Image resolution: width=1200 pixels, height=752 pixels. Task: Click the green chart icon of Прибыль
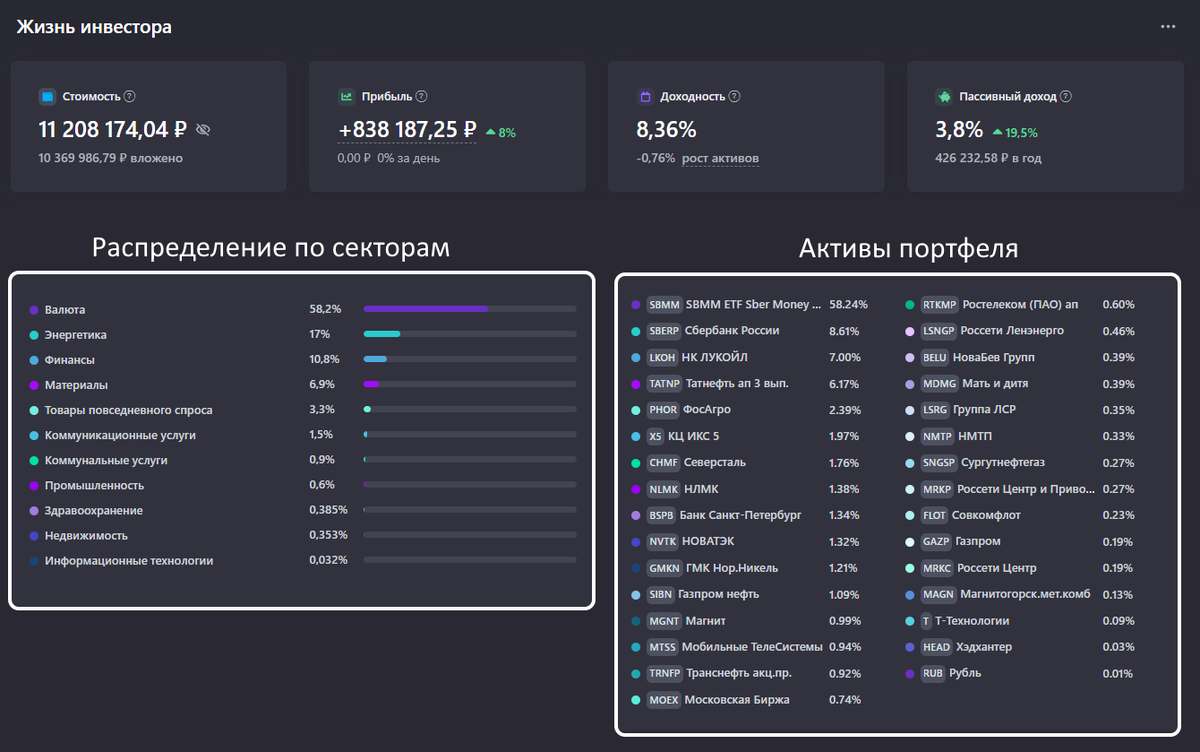346,97
